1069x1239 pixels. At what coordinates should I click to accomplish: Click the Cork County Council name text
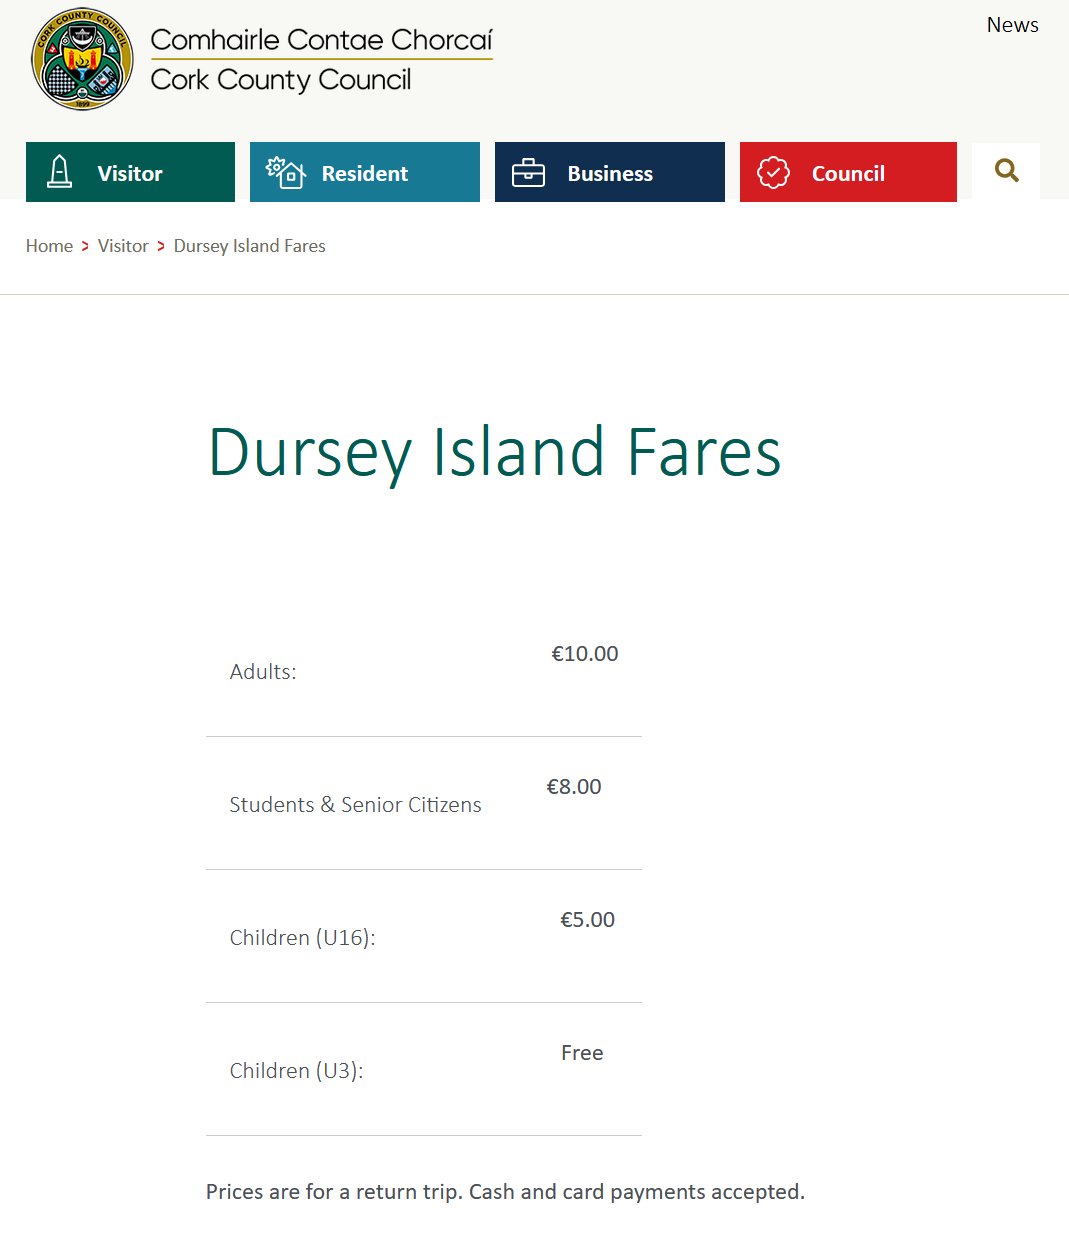(x=281, y=80)
